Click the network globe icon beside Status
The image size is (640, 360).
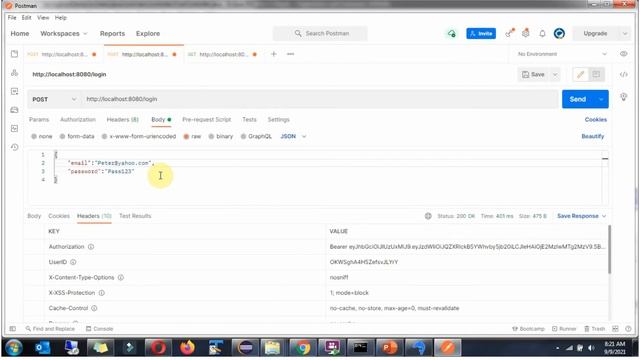click(428, 216)
